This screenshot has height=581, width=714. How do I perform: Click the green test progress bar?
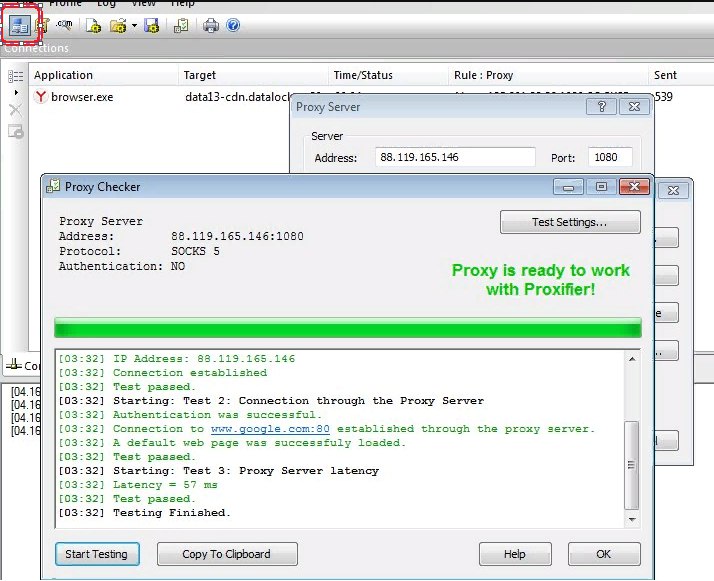[x=348, y=327]
